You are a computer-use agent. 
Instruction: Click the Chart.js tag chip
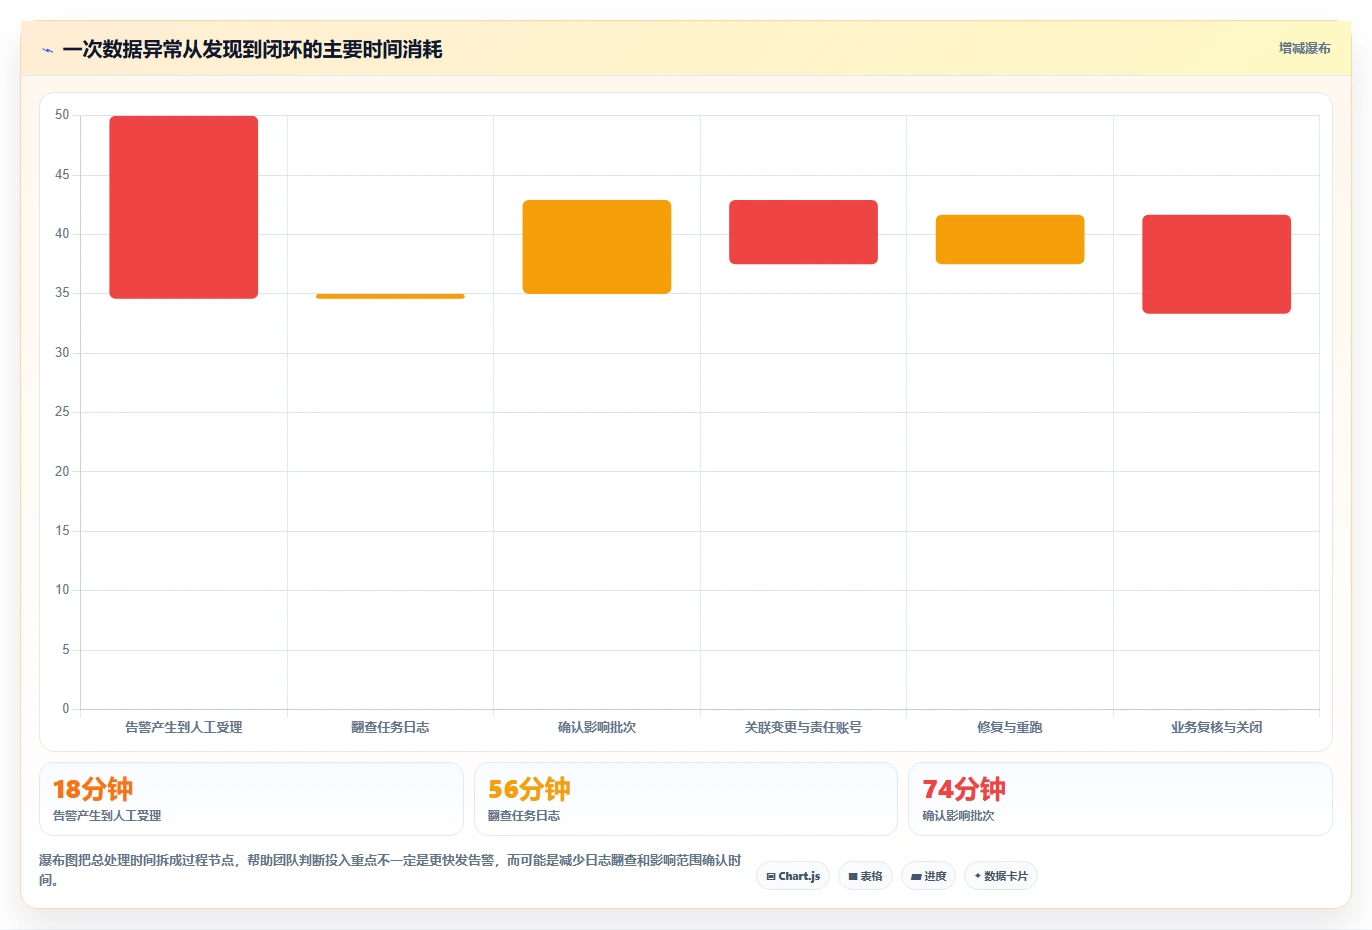793,876
